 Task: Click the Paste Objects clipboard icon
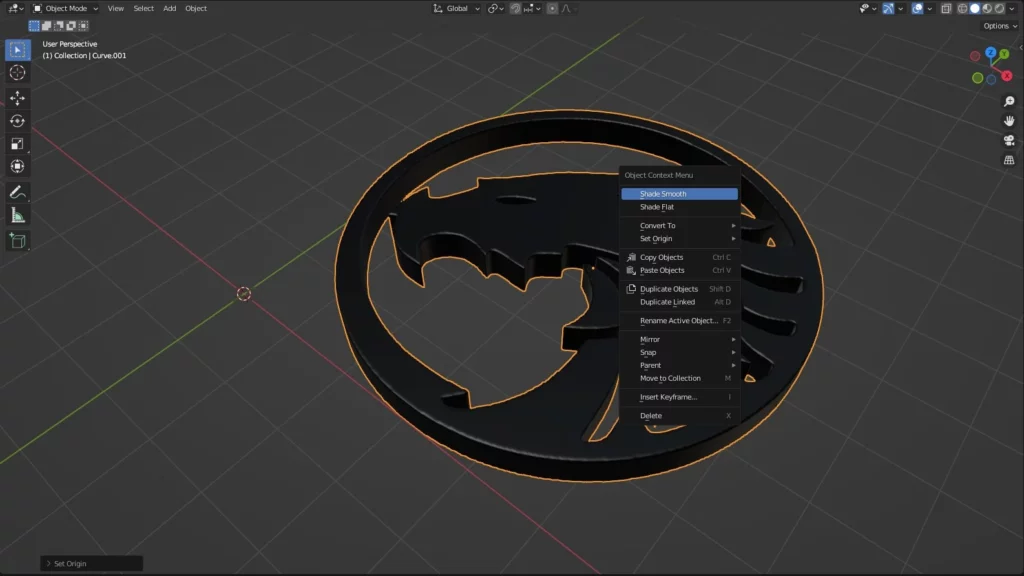[631, 270]
